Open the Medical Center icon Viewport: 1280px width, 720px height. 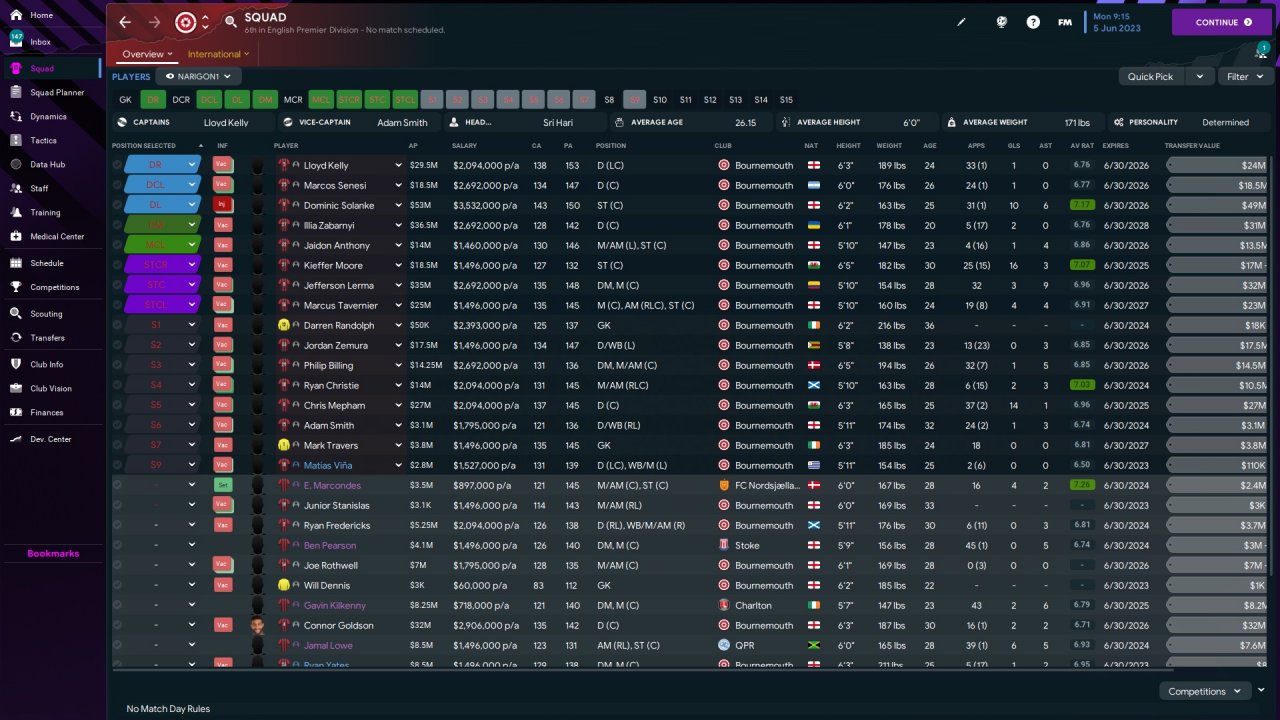click(x=16, y=236)
